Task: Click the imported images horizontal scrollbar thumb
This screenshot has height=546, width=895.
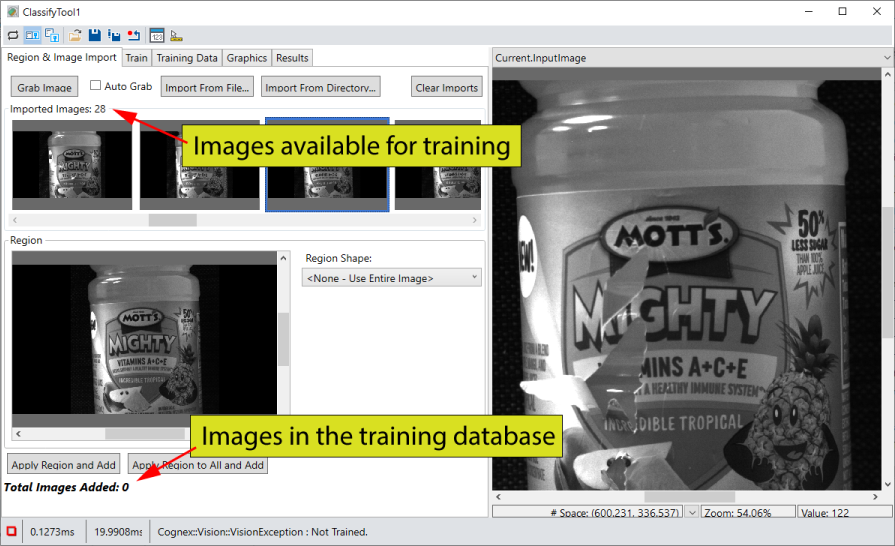Action: (173, 220)
